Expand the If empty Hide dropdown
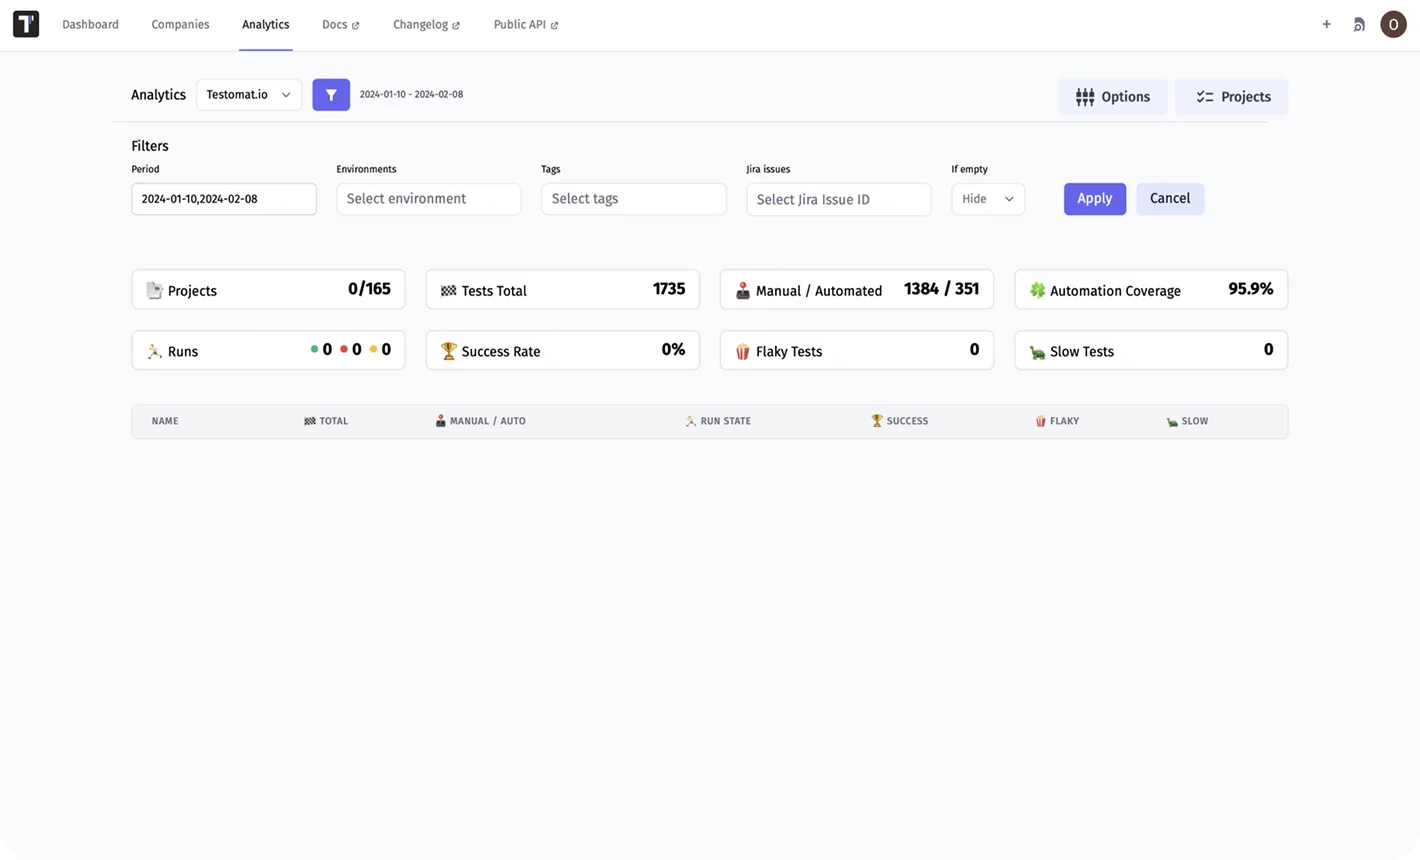 click(987, 199)
